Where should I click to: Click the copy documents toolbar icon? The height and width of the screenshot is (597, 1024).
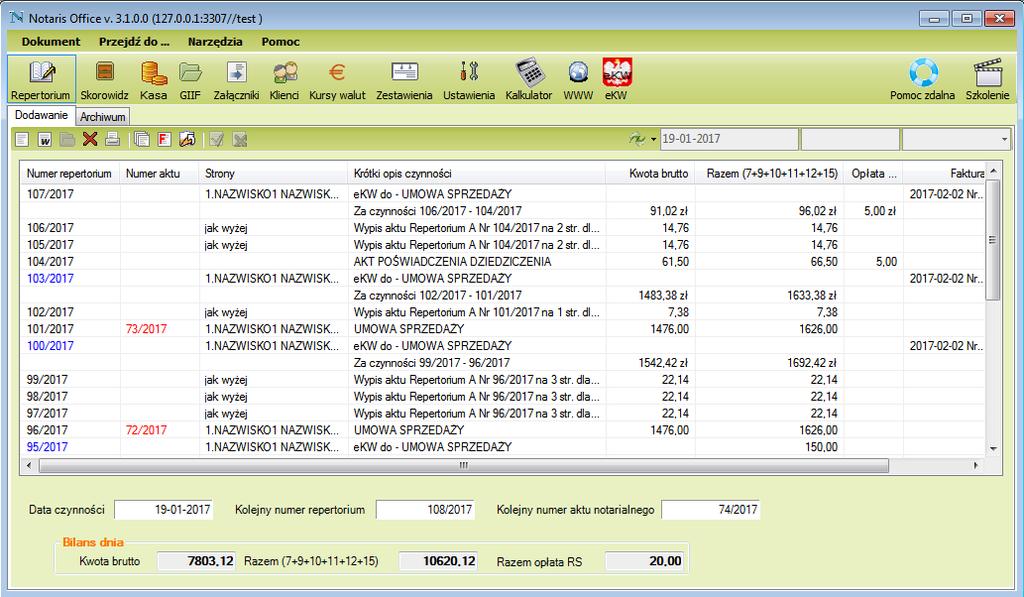tap(142, 139)
